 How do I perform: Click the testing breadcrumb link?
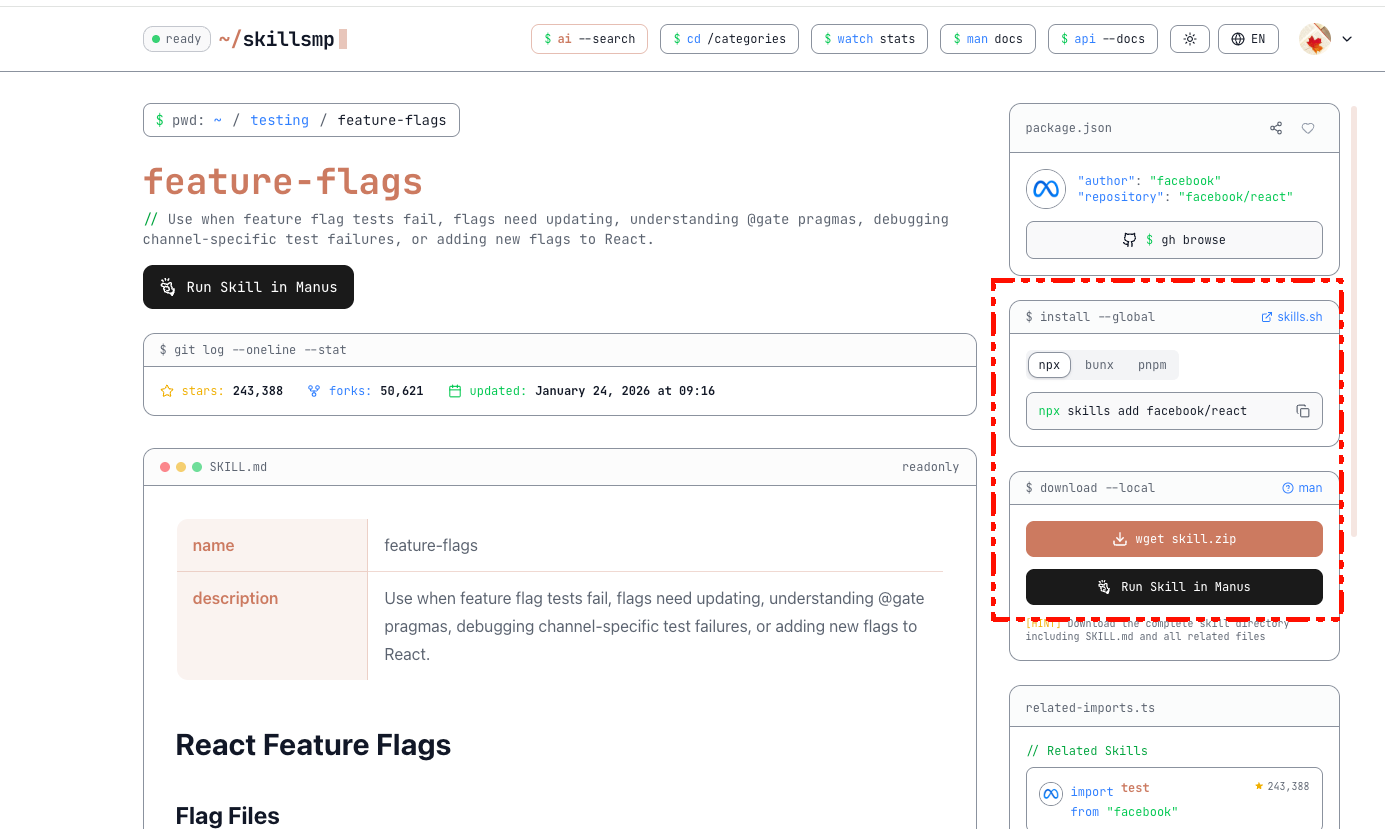(279, 120)
